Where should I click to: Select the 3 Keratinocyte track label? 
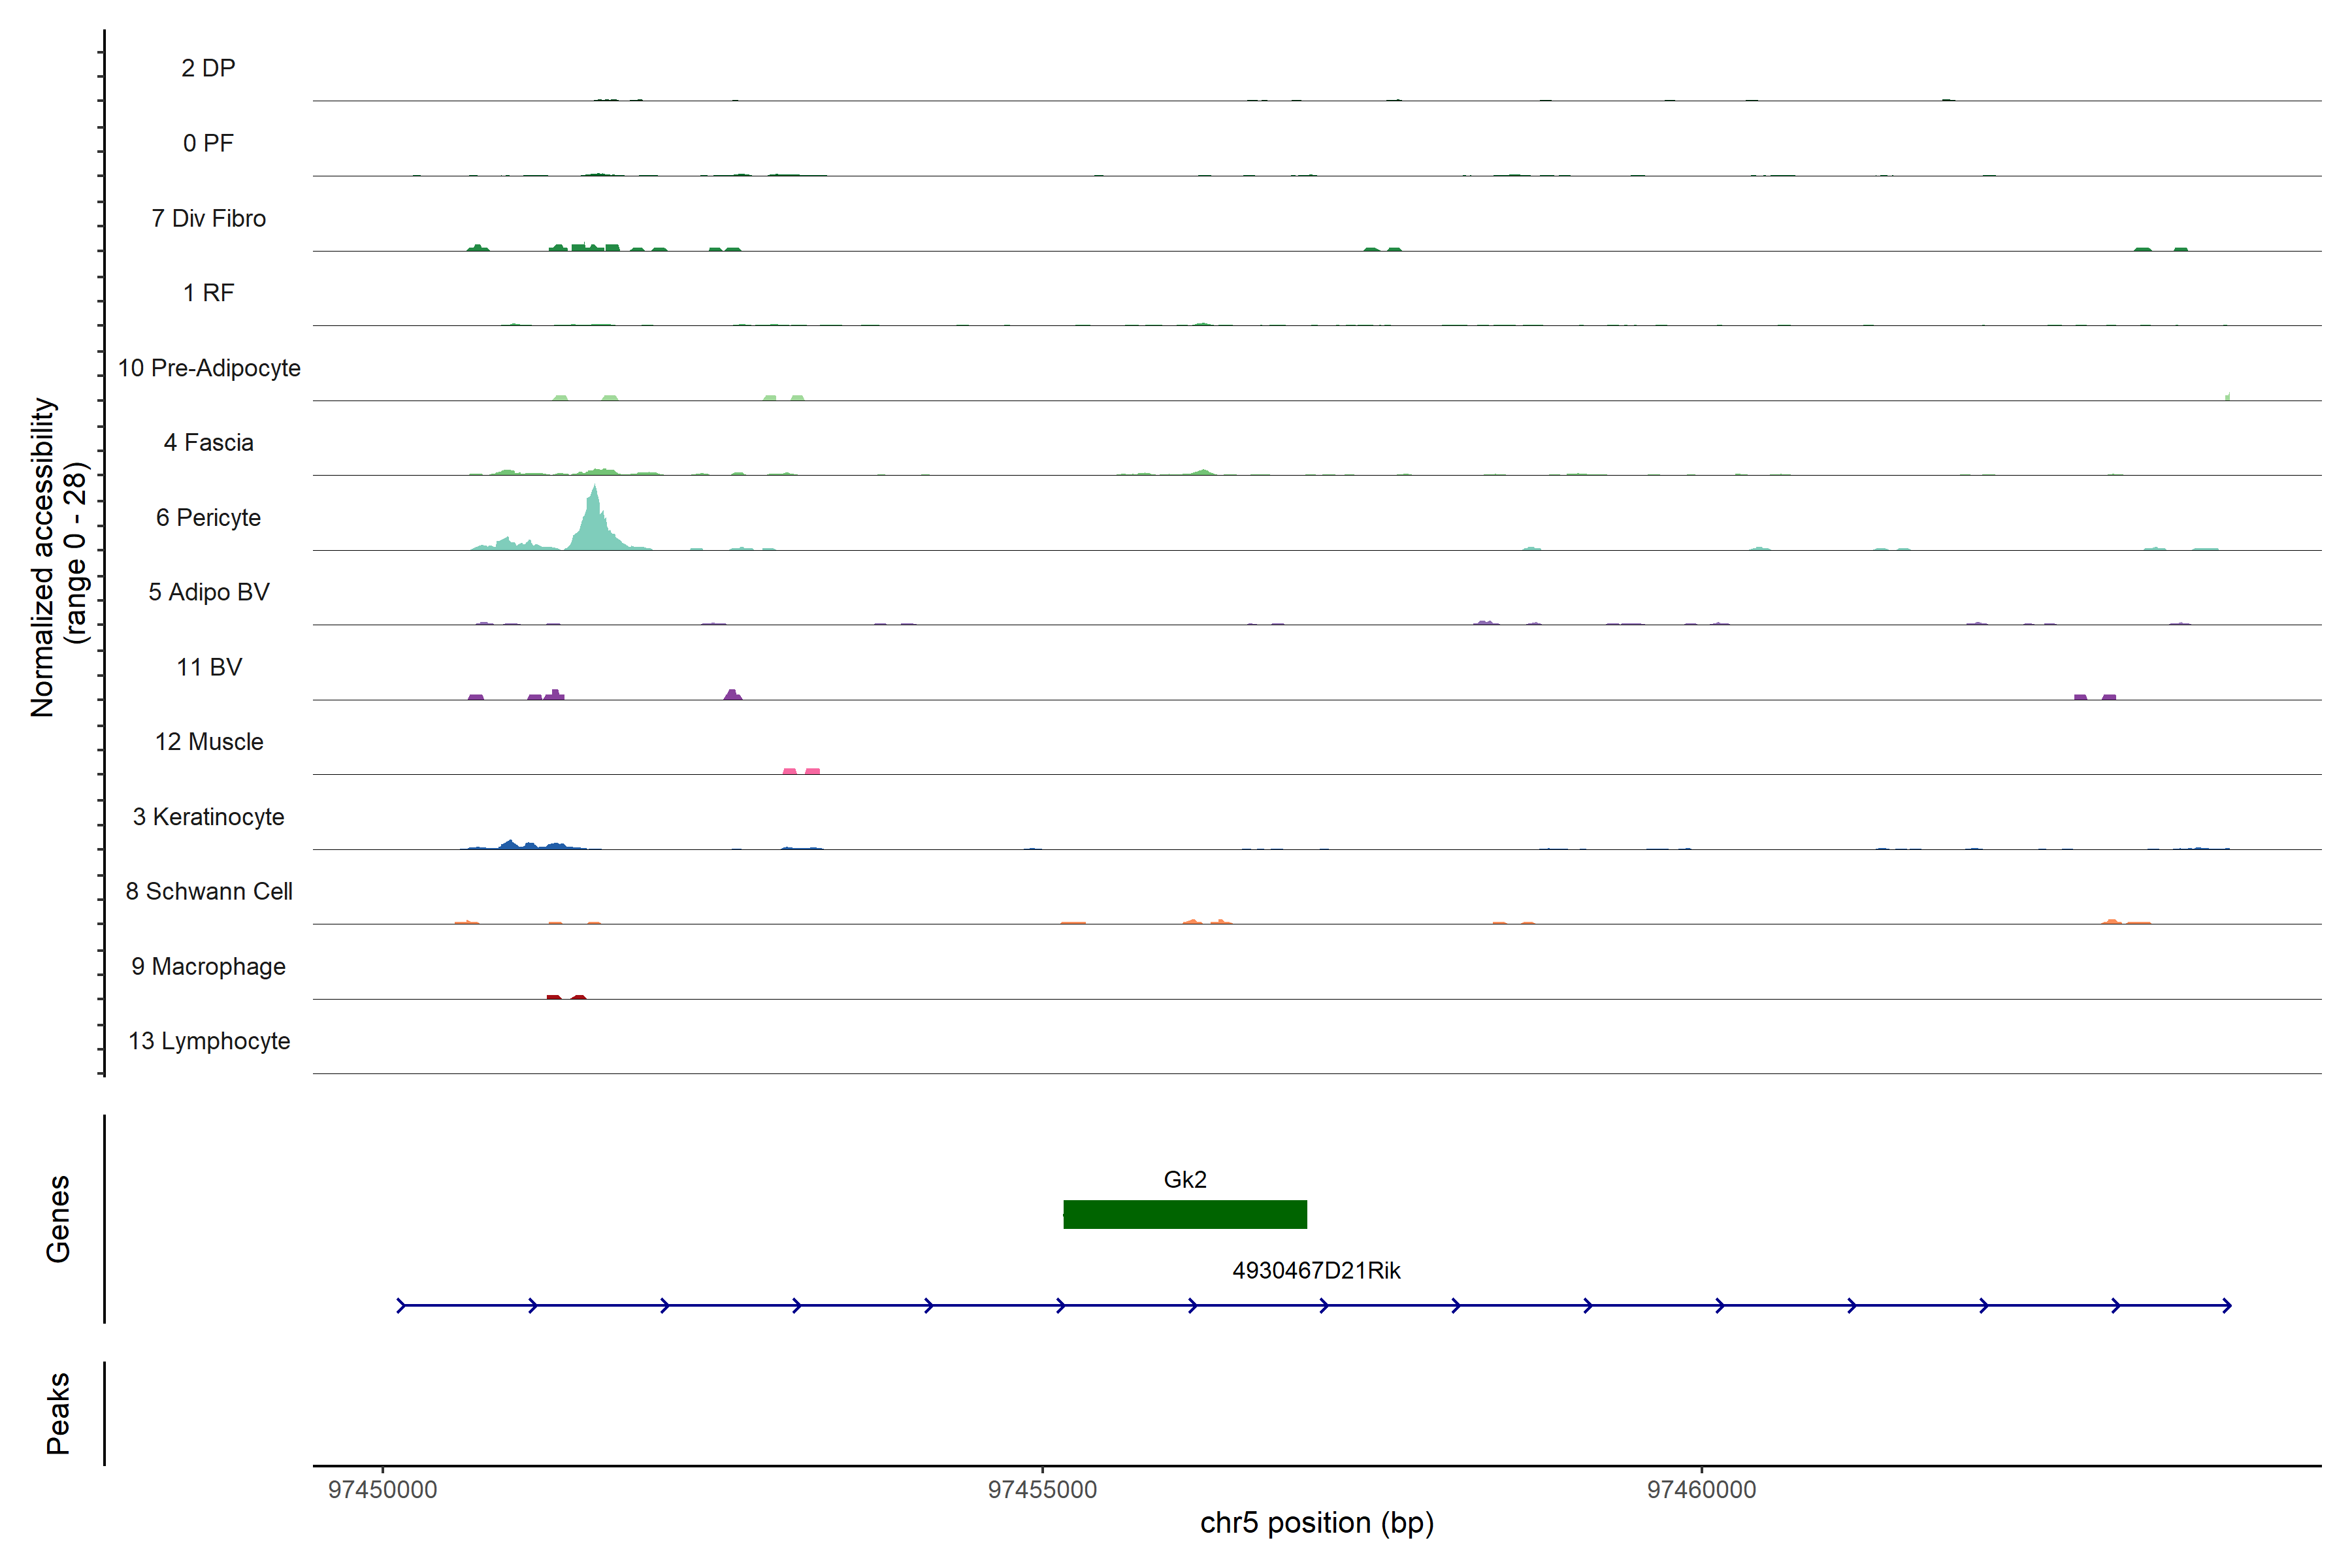[208, 817]
